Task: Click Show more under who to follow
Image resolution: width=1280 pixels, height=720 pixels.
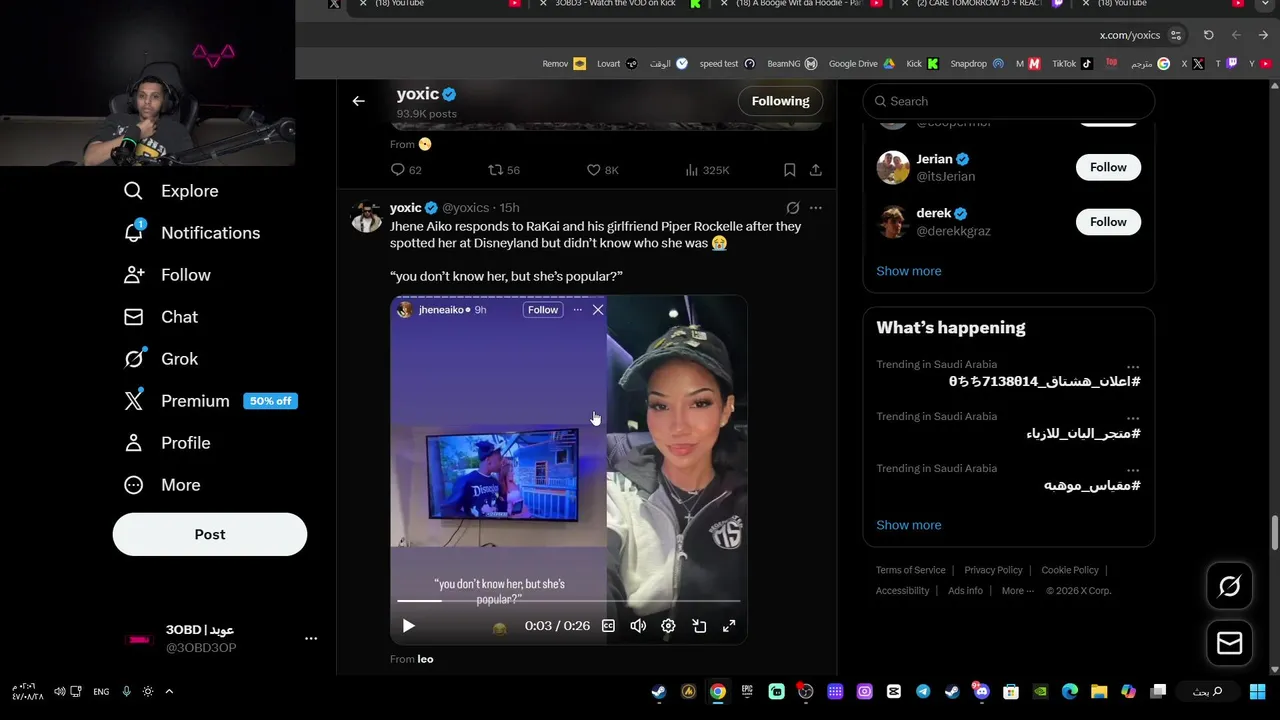Action: point(909,271)
